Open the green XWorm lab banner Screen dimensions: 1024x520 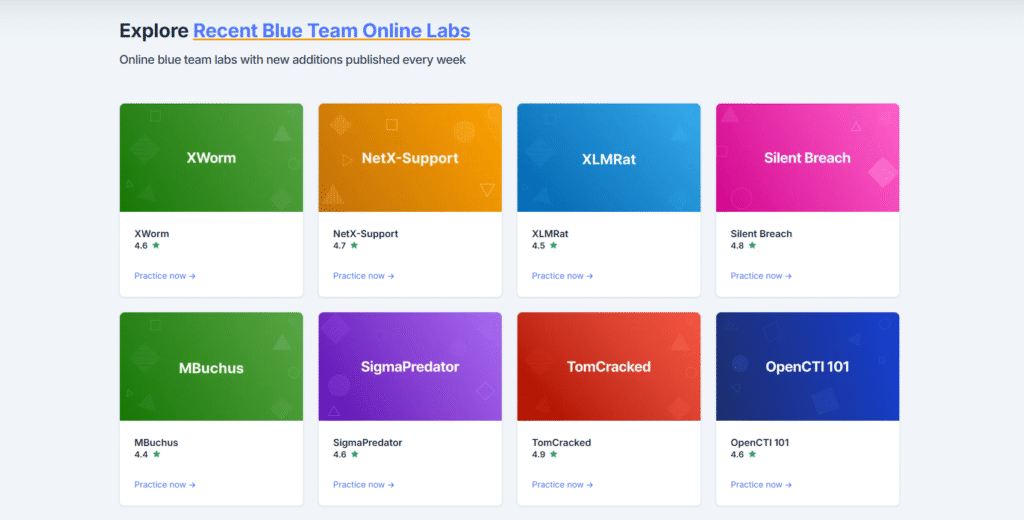[211, 157]
